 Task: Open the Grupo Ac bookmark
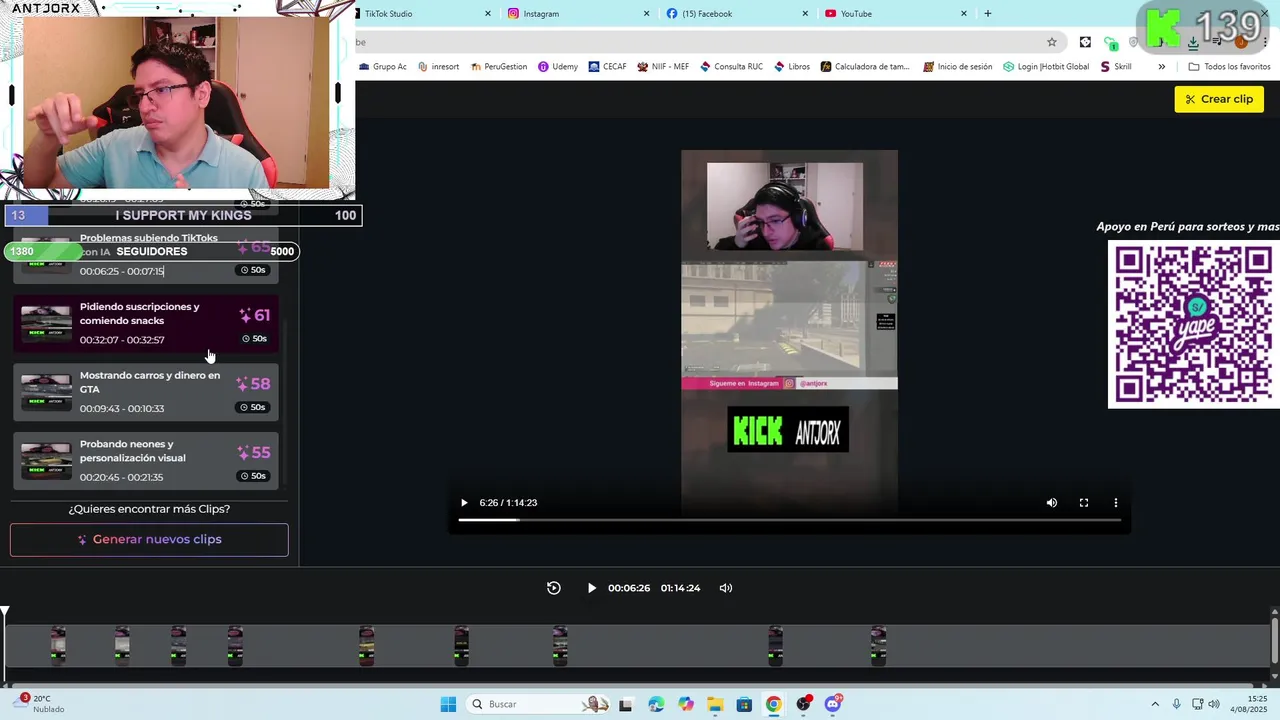click(383, 67)
